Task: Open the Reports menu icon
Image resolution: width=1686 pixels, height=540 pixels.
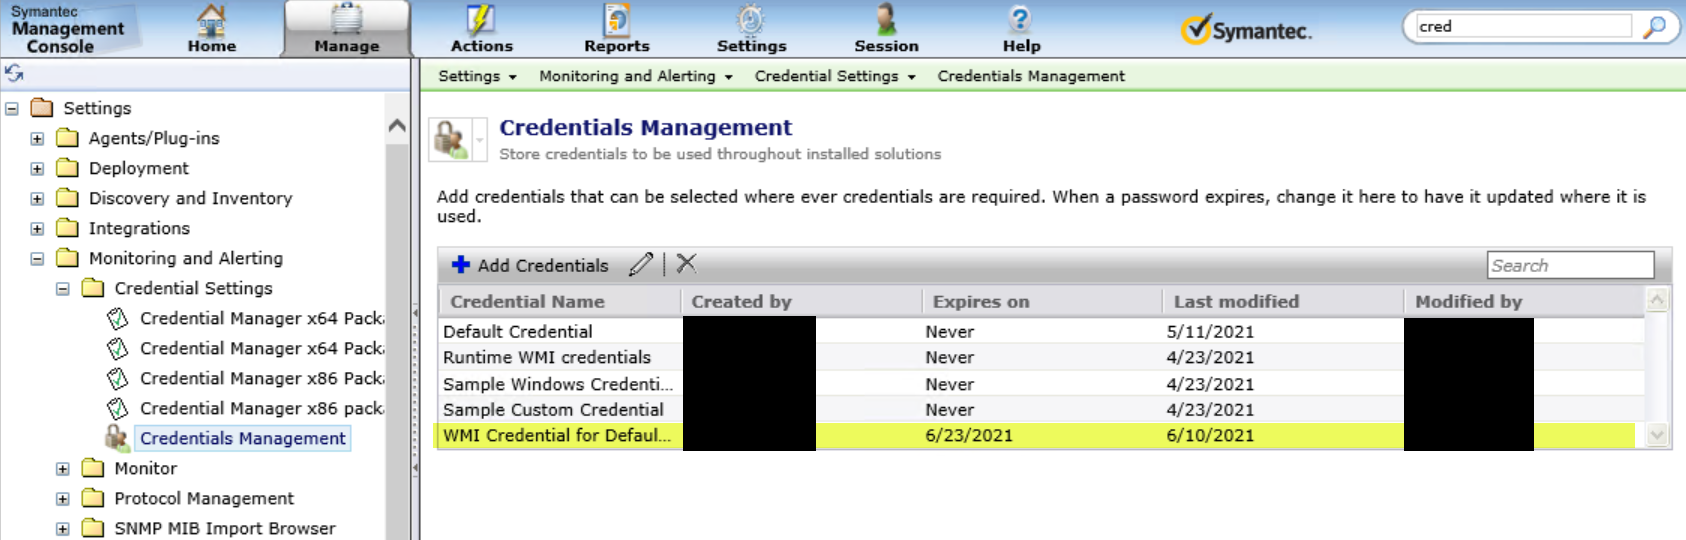Action: pyautogui.click(x=617, y=28)
